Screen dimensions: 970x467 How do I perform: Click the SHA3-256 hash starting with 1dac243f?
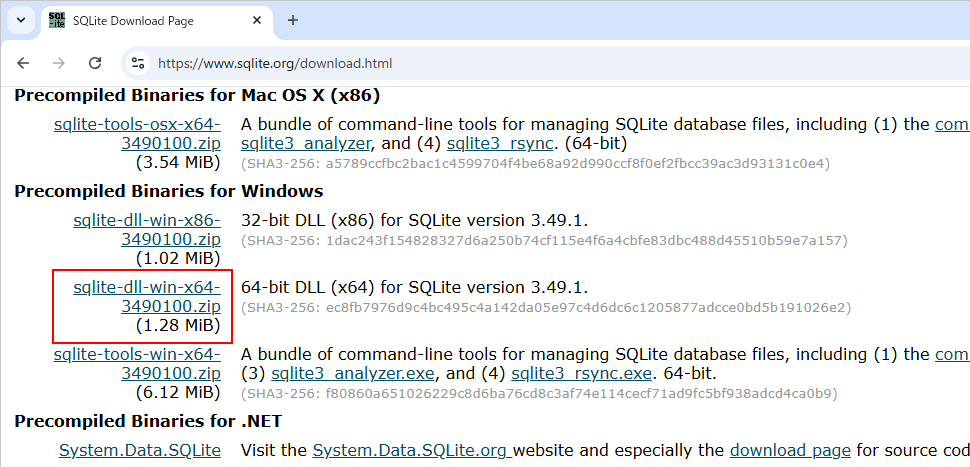(x=544, y=239)
